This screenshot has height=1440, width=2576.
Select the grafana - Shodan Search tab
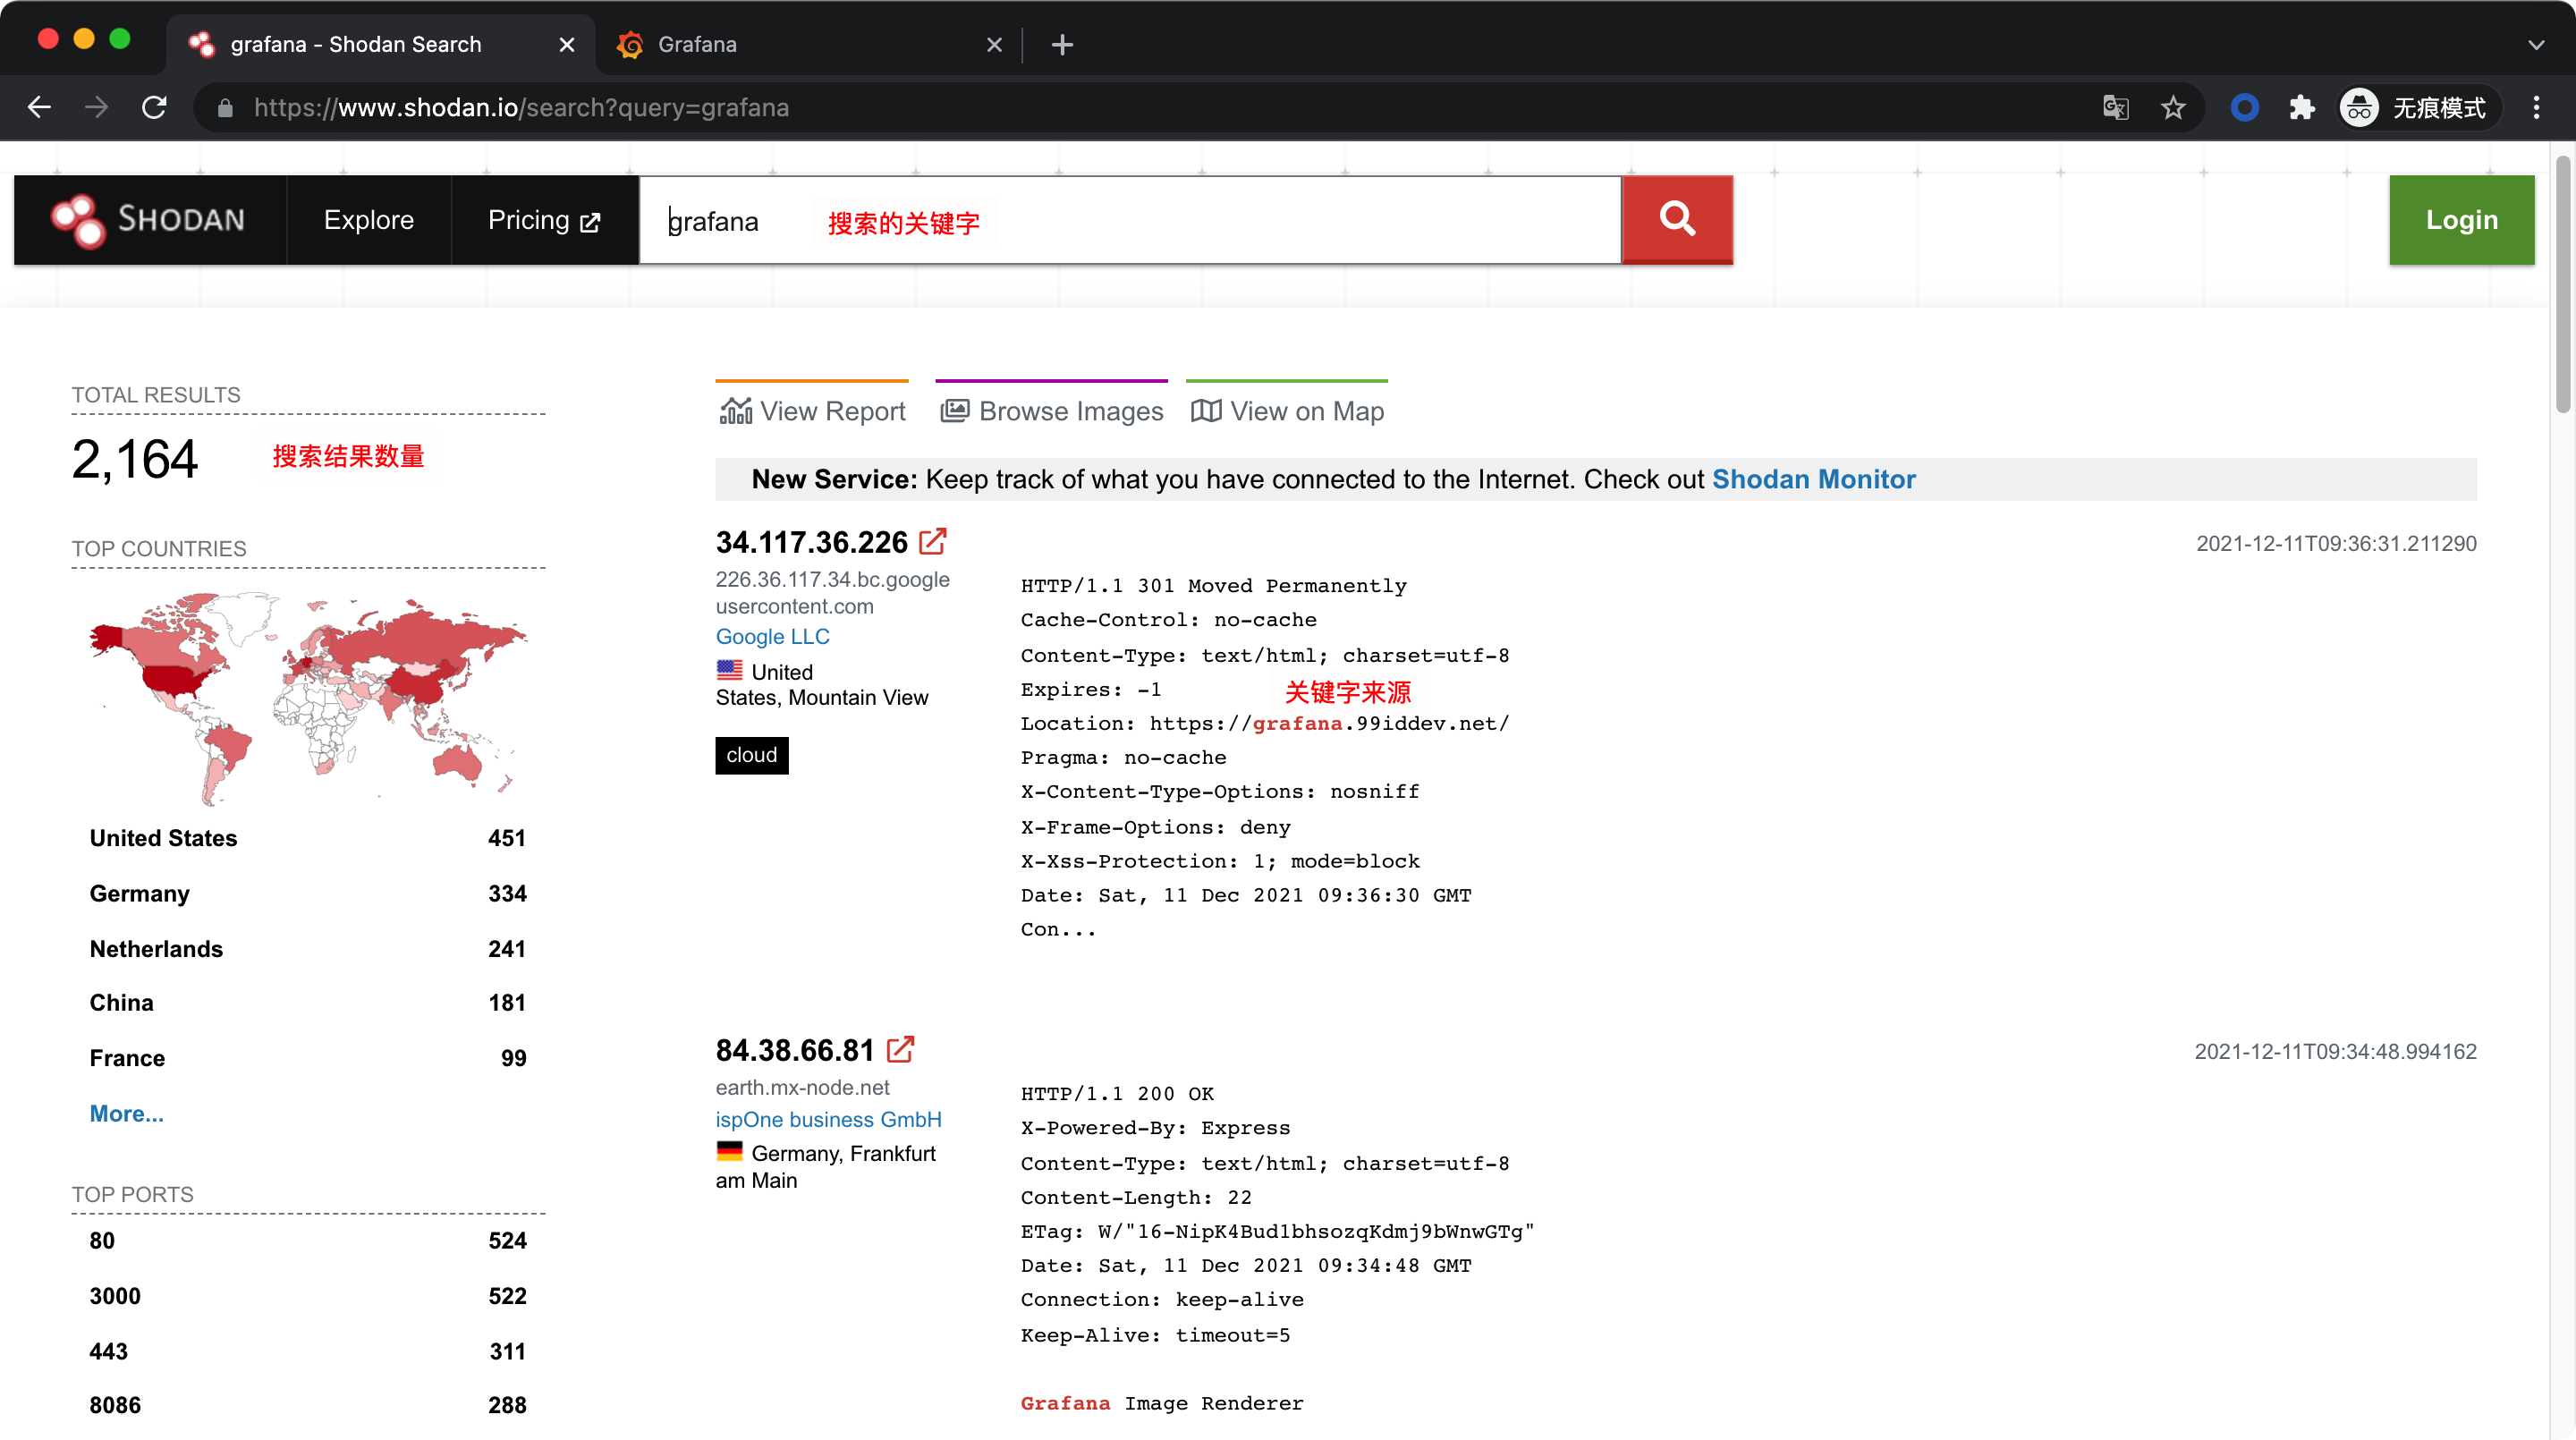pos(380,44)
